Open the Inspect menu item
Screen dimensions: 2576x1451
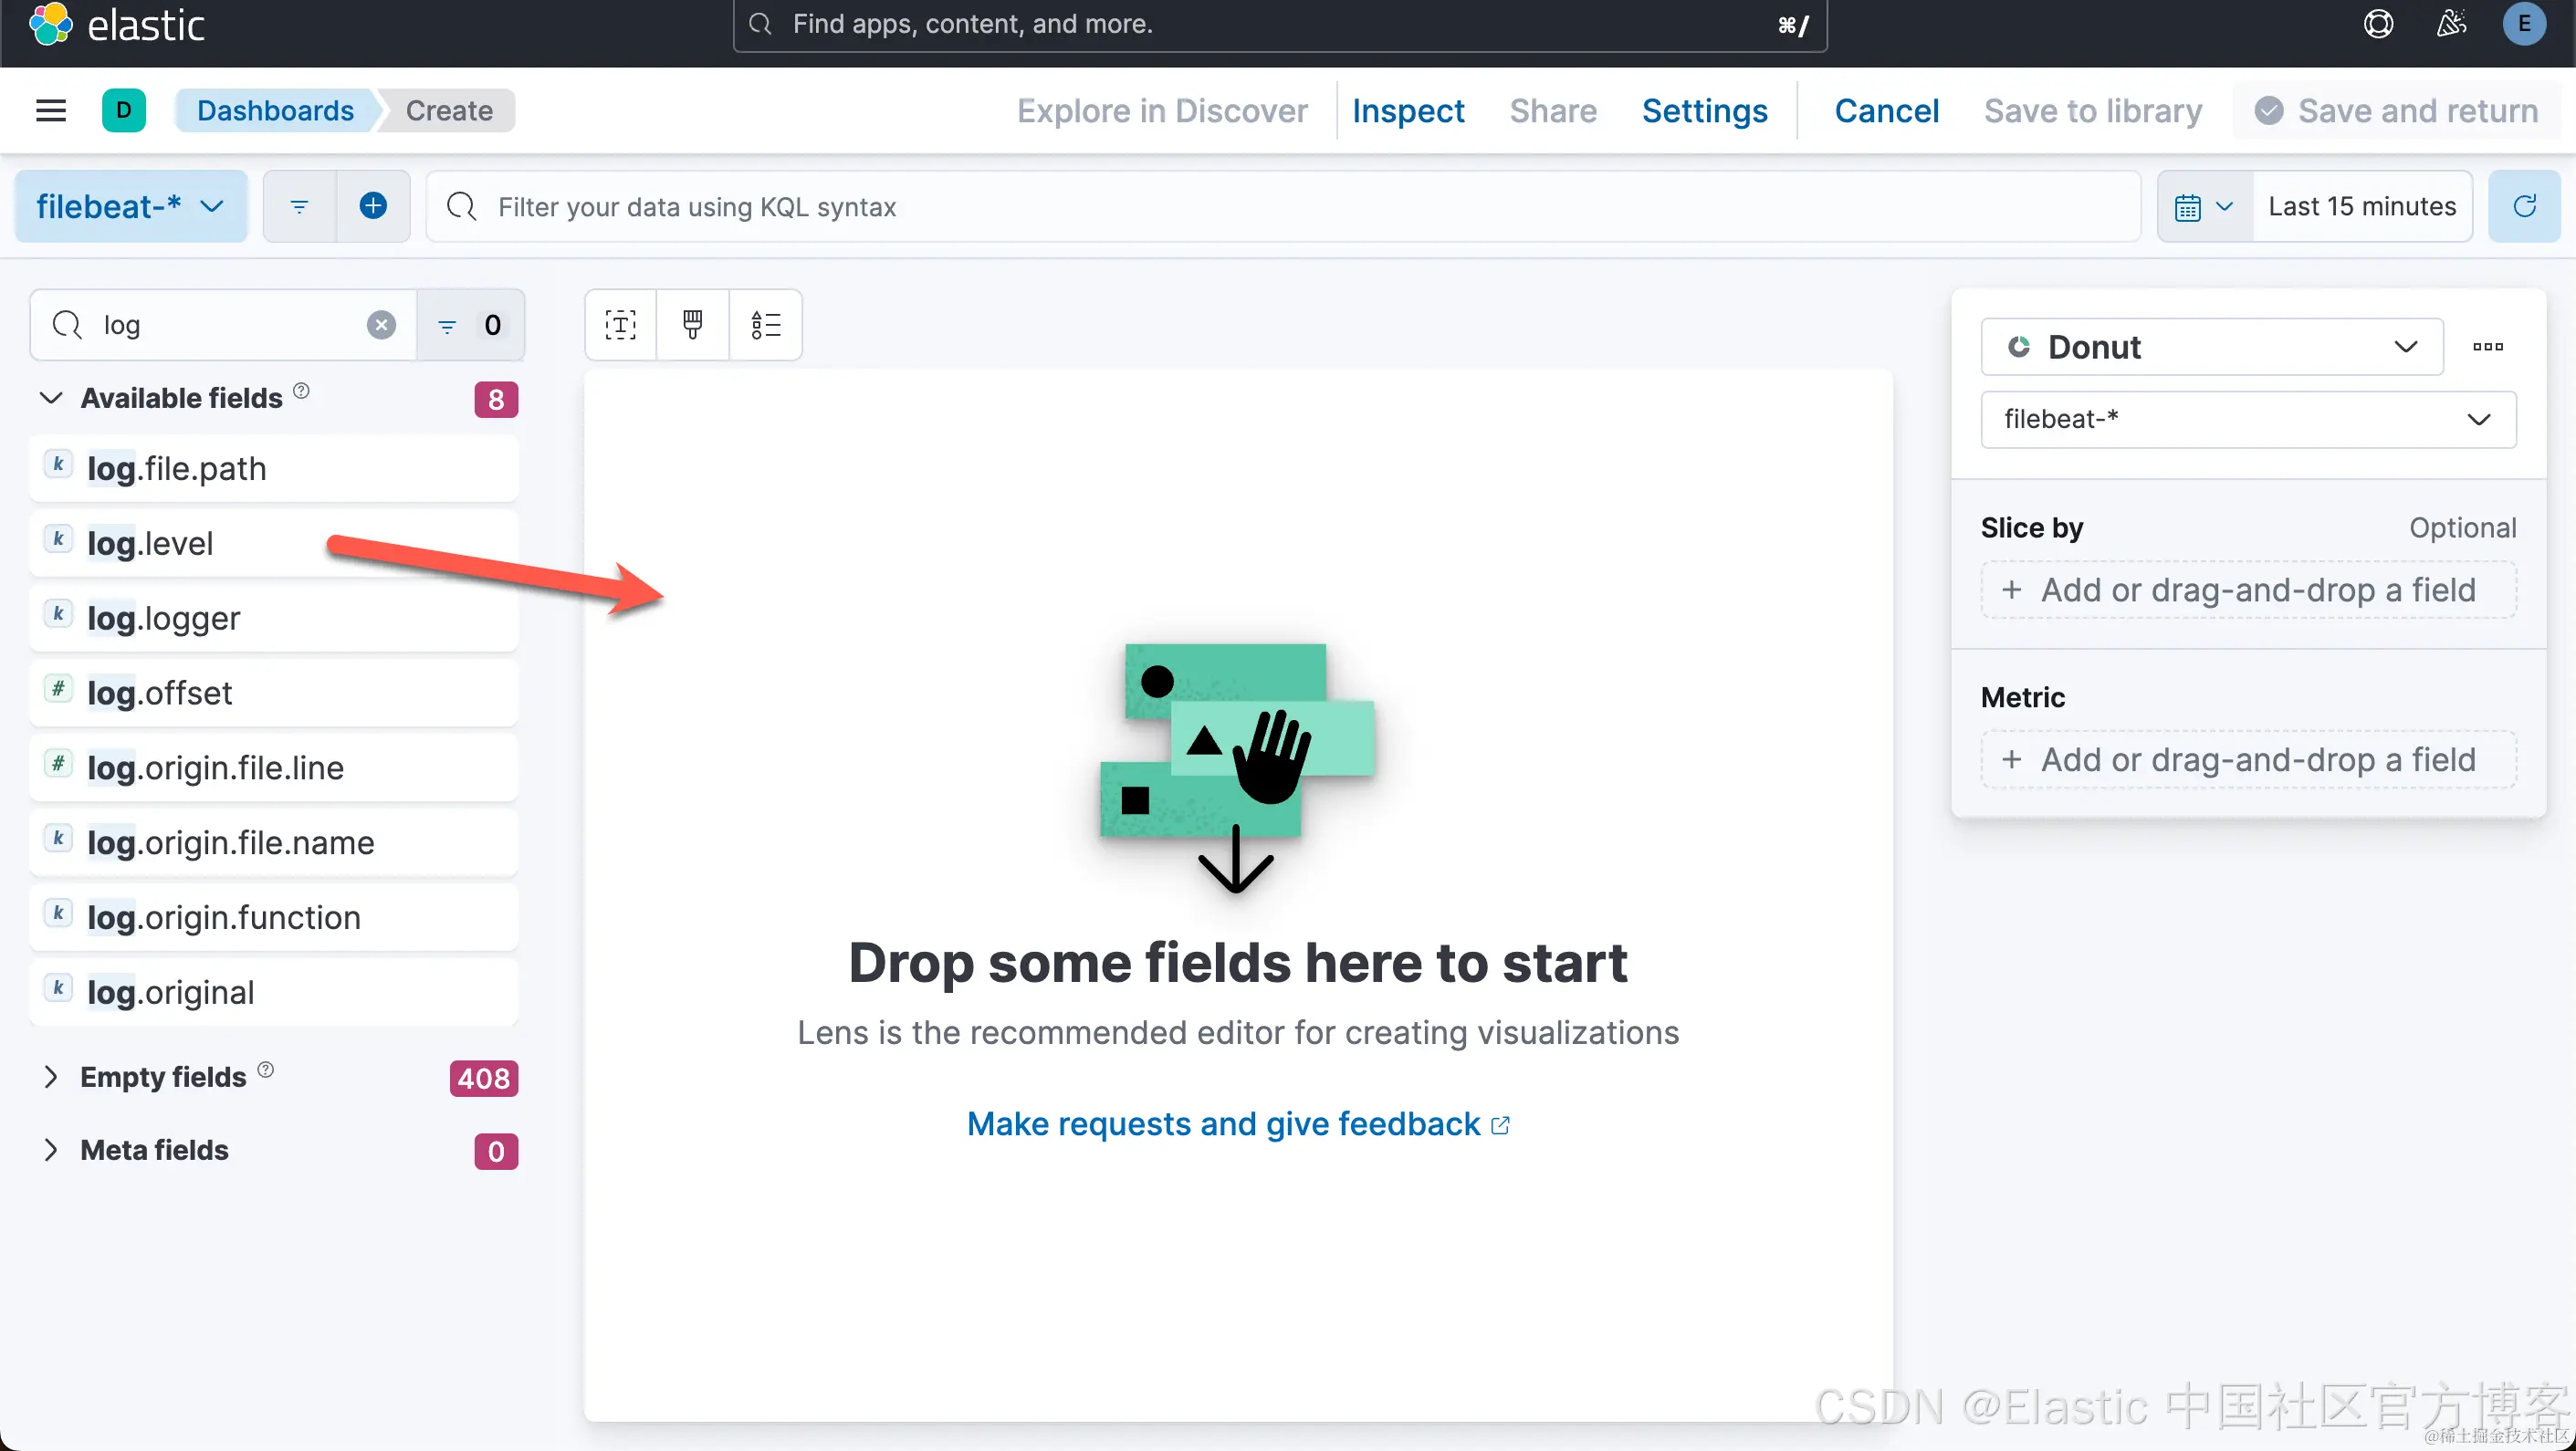(x=1407, y=110)
